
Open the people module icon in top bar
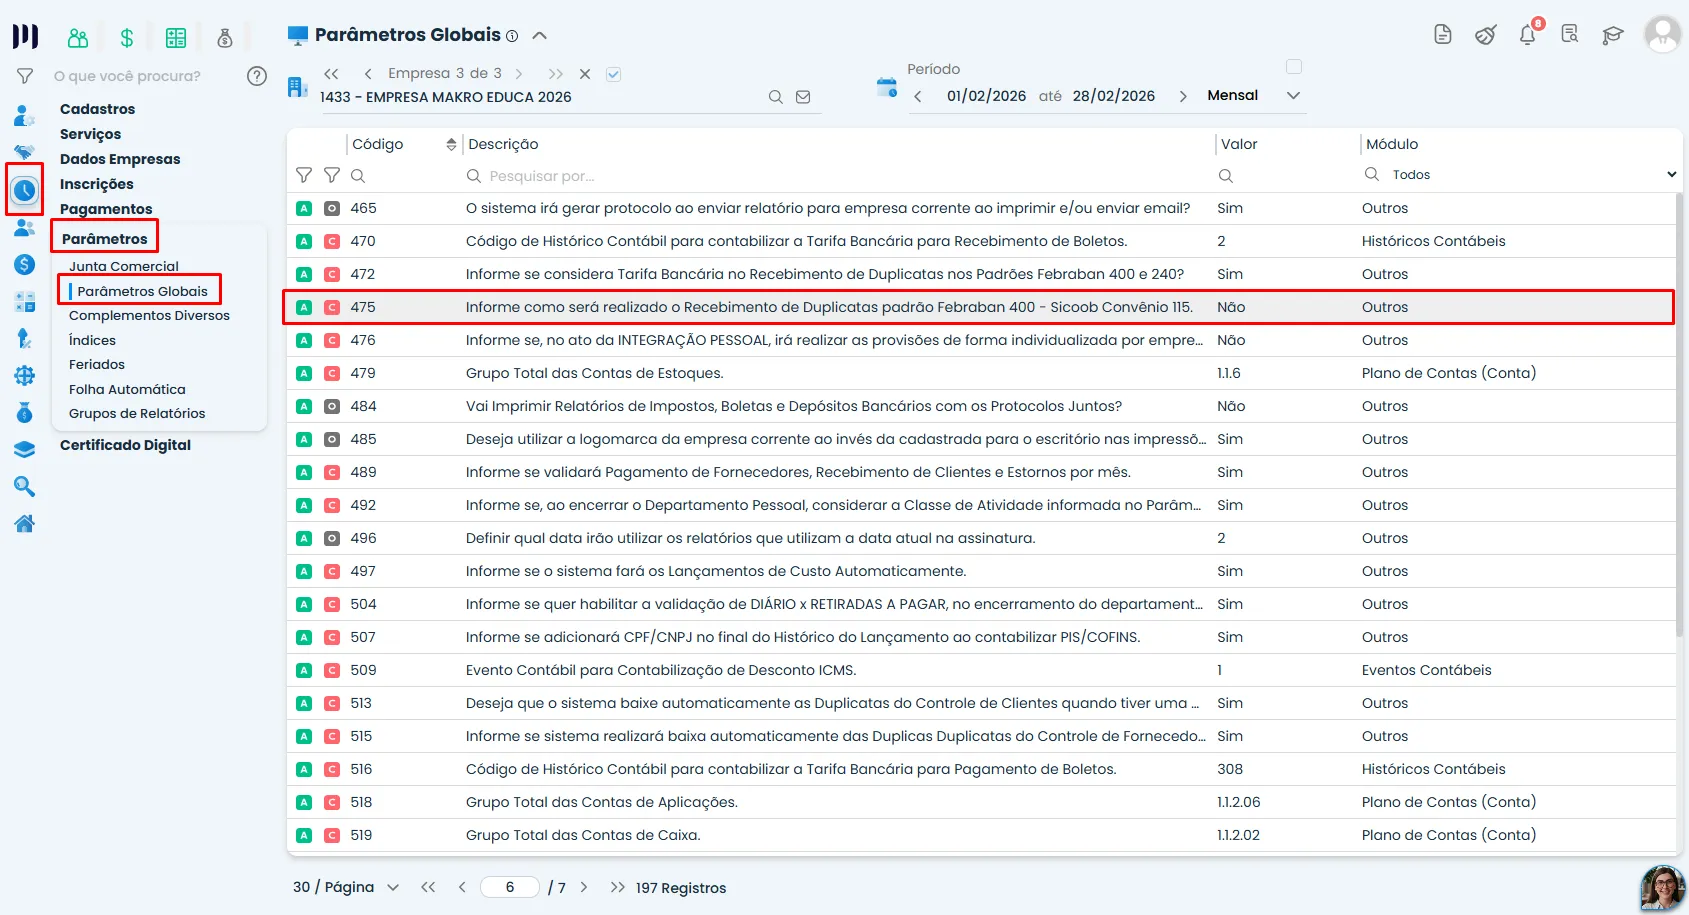[x=78, y=38]
